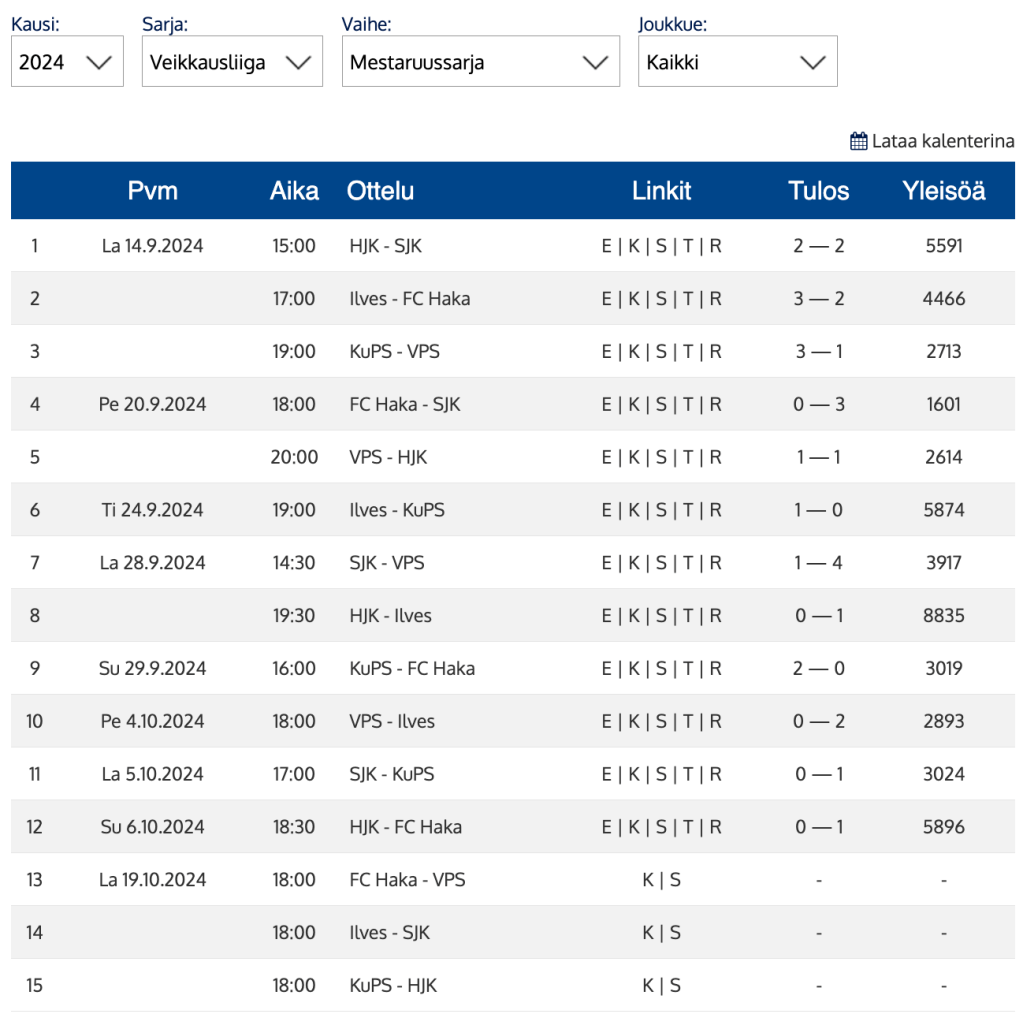Image resolution: width=1023 pixels, height=1014 pixels.
Task: Click K link for KuPS - VPS match
Action: (x=634, y=352)
